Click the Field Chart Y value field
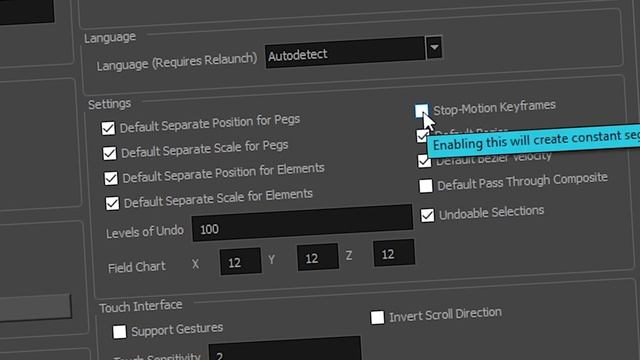The width and height of the screenshot is (640, 360). [318, 257]
